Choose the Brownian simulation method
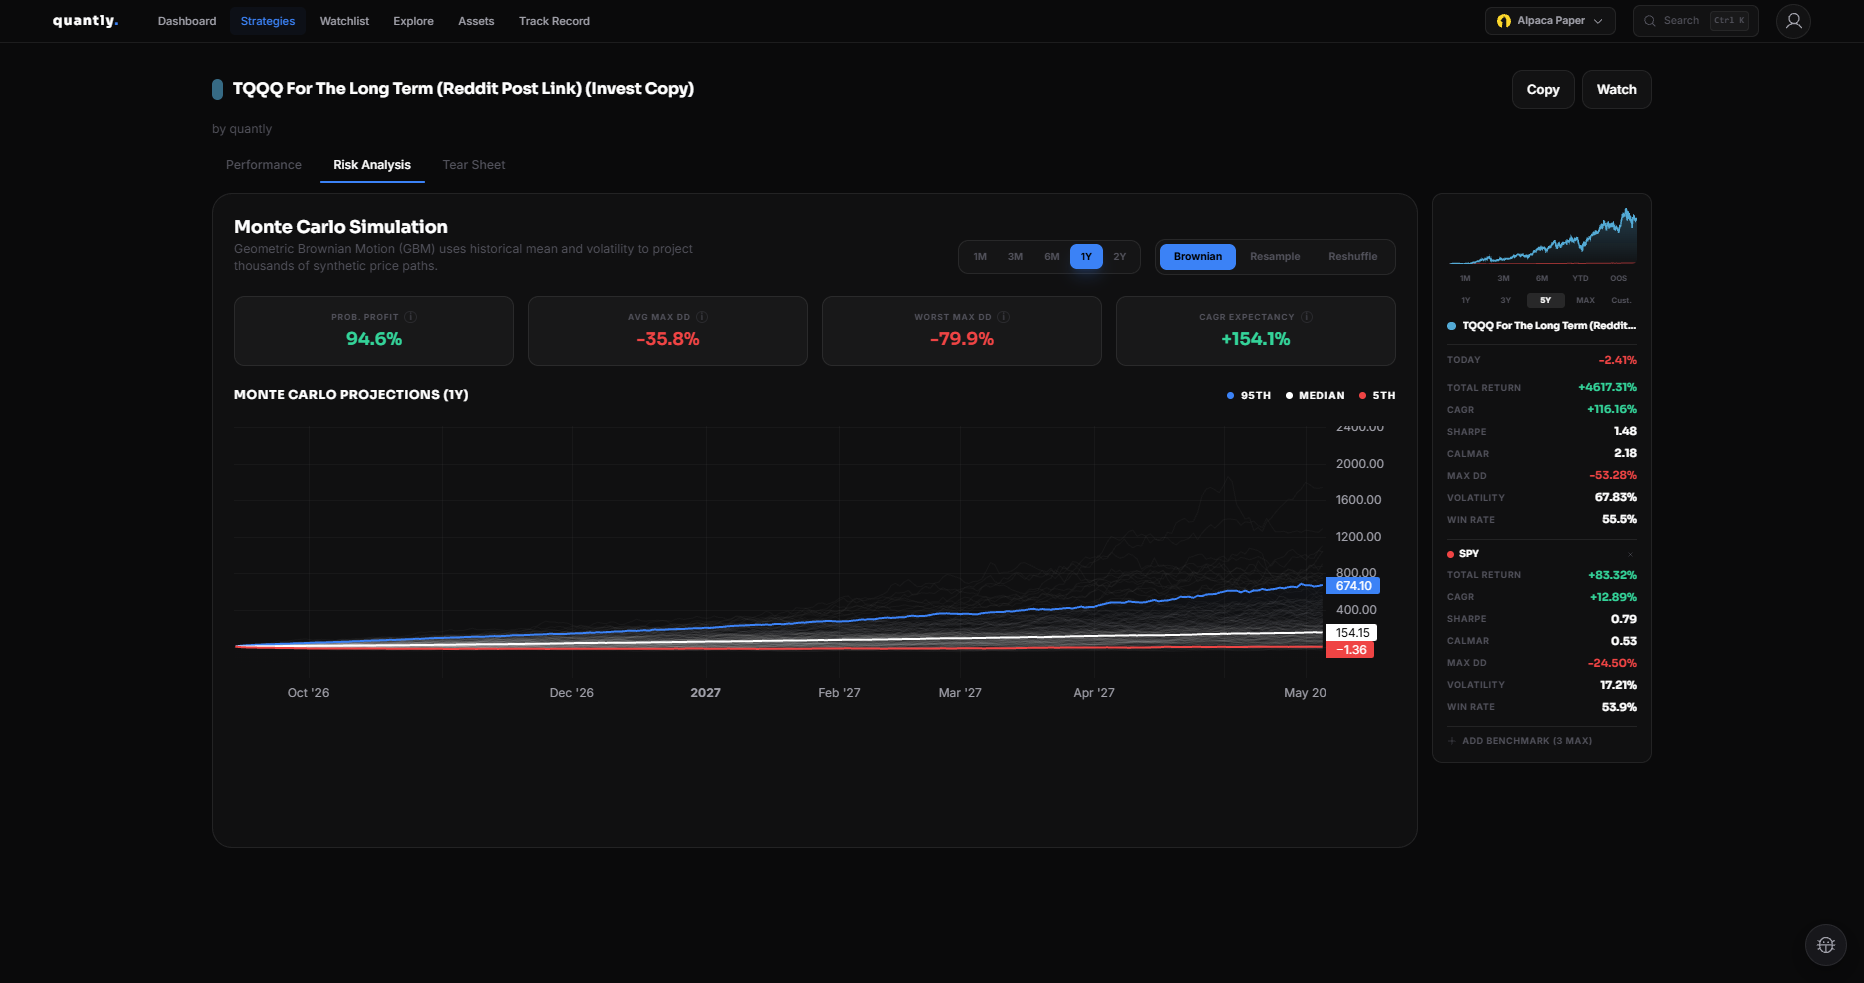 [1198, 257]
